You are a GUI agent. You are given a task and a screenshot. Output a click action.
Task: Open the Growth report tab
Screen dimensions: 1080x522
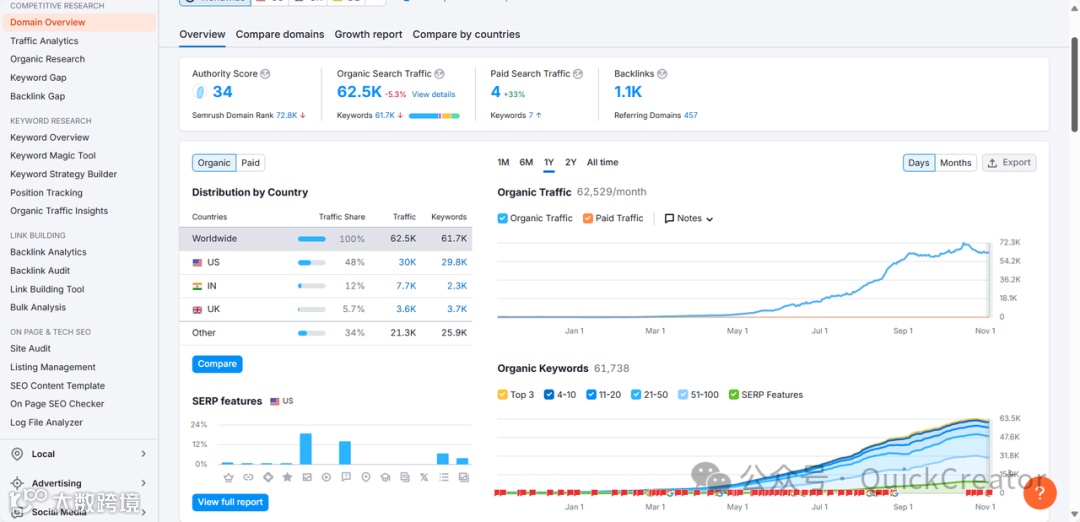click(x=368, y=34)
